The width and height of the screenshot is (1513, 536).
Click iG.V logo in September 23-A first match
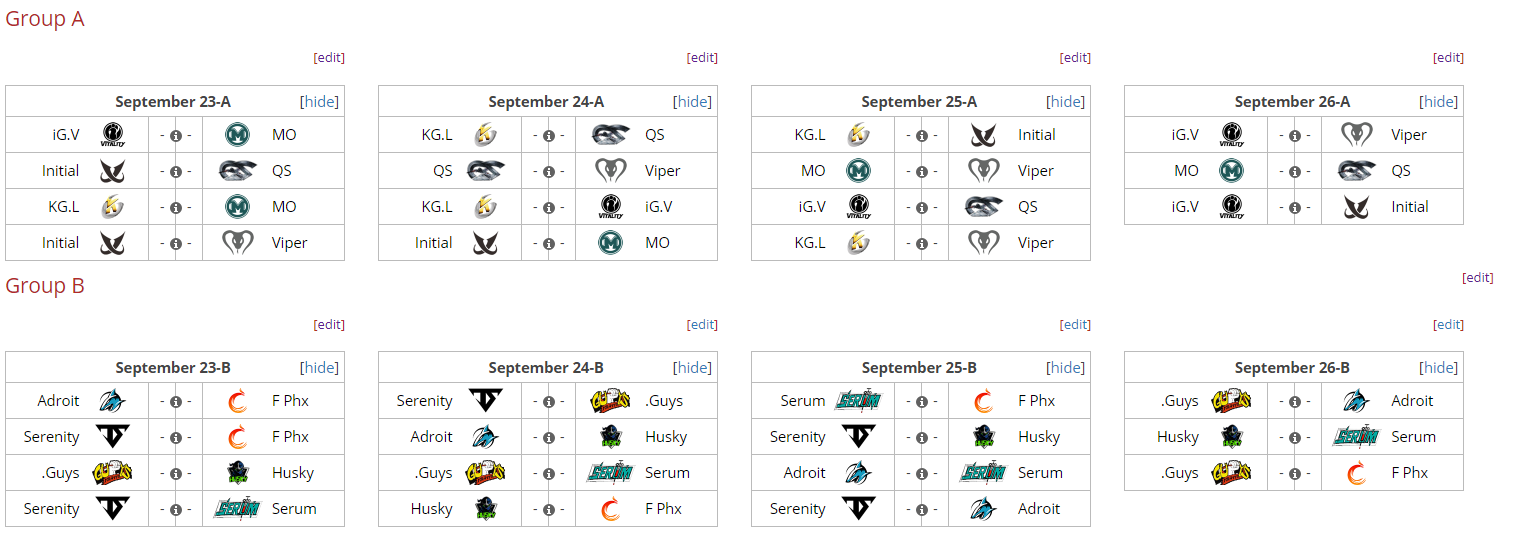coord(113,135)
